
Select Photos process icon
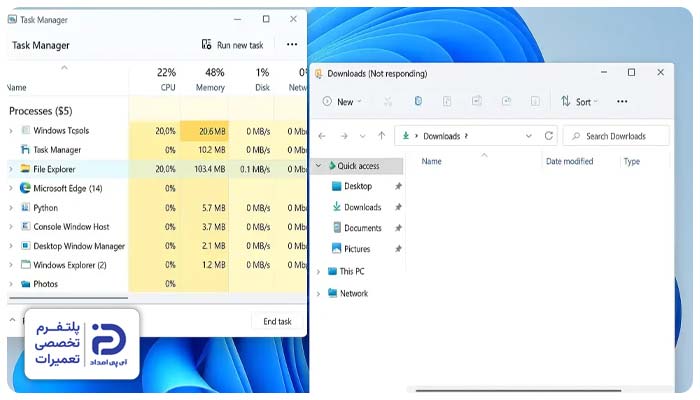click(25, 284)
